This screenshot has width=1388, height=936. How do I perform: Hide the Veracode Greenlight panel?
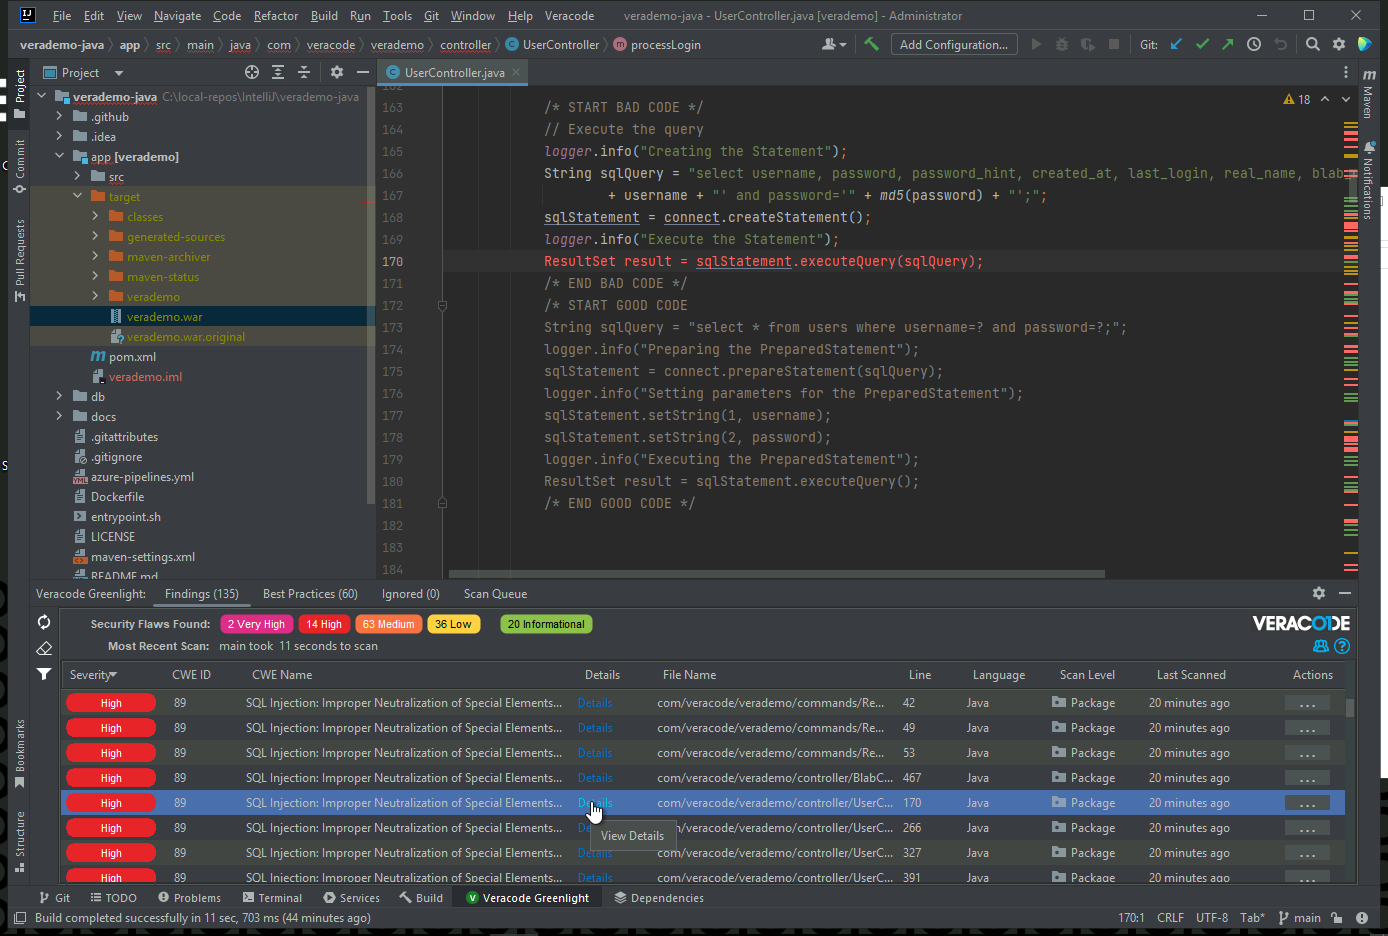(x=1345, y=593)
